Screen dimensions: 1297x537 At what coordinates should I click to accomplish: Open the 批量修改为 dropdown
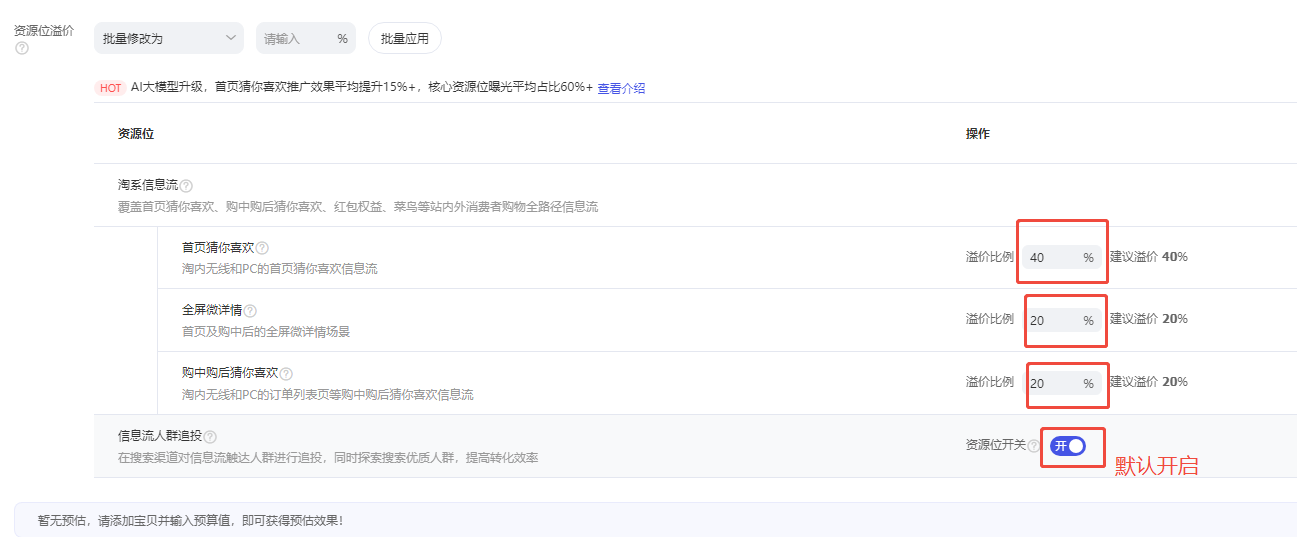(168, 39)
